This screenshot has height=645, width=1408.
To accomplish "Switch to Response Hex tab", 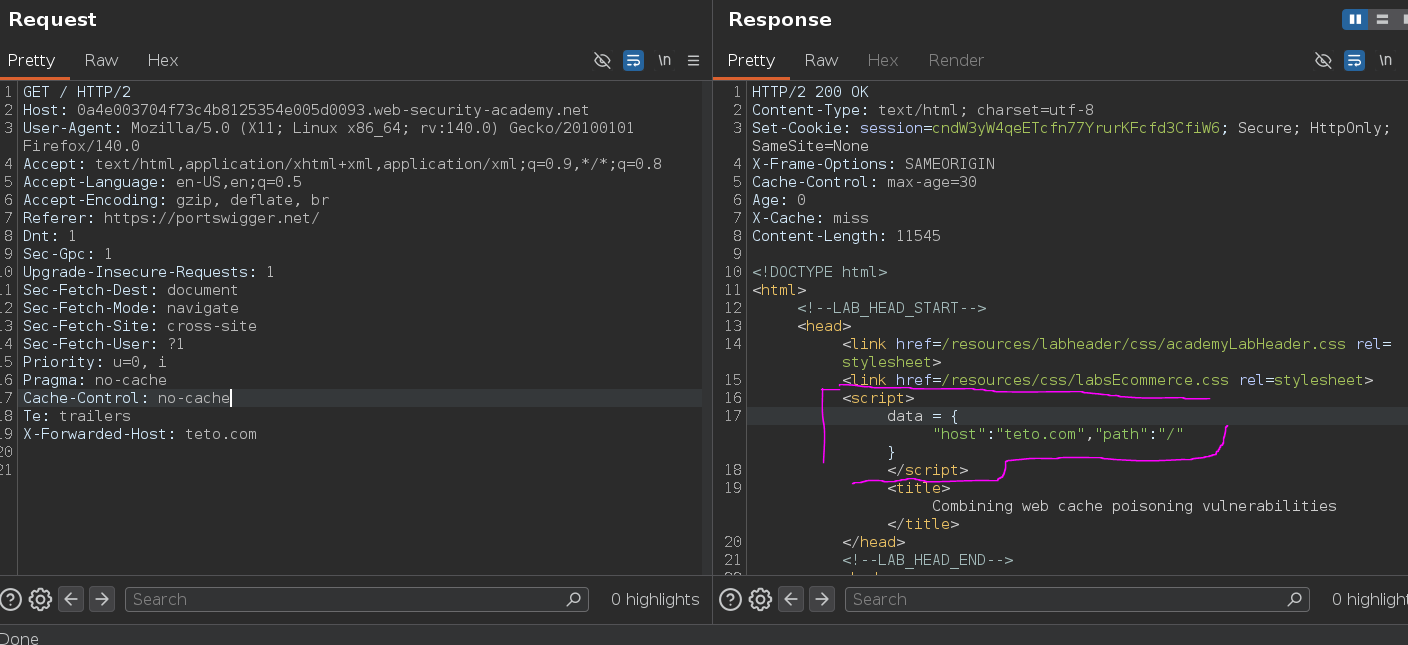I will click(x=883, y=60).
